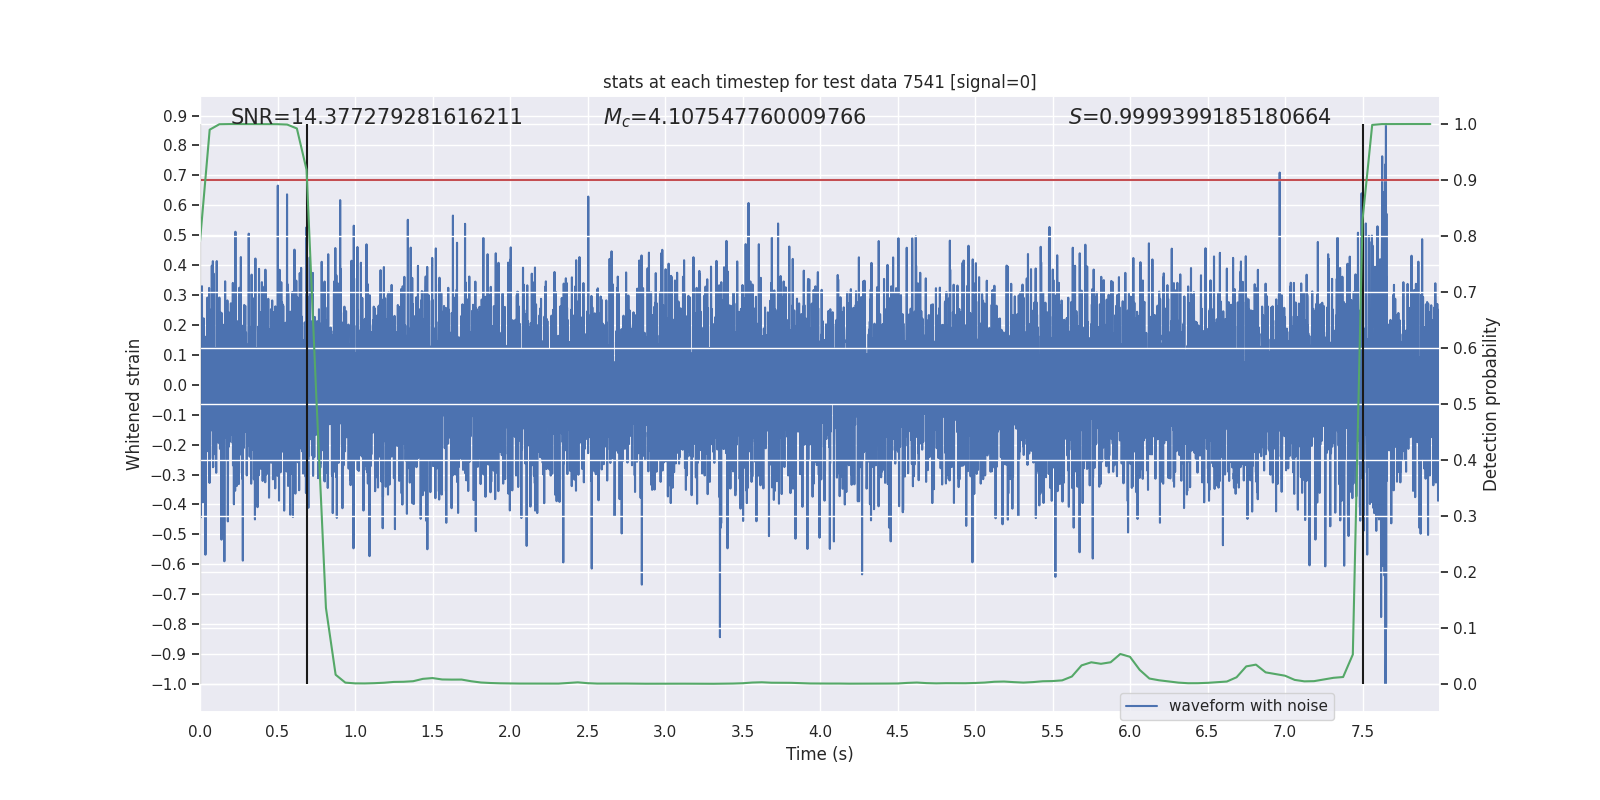This screenshot has height=800, width=1600.
Task: Click the S=0.99993 annotation text
Action: [x=1199, y=117]
